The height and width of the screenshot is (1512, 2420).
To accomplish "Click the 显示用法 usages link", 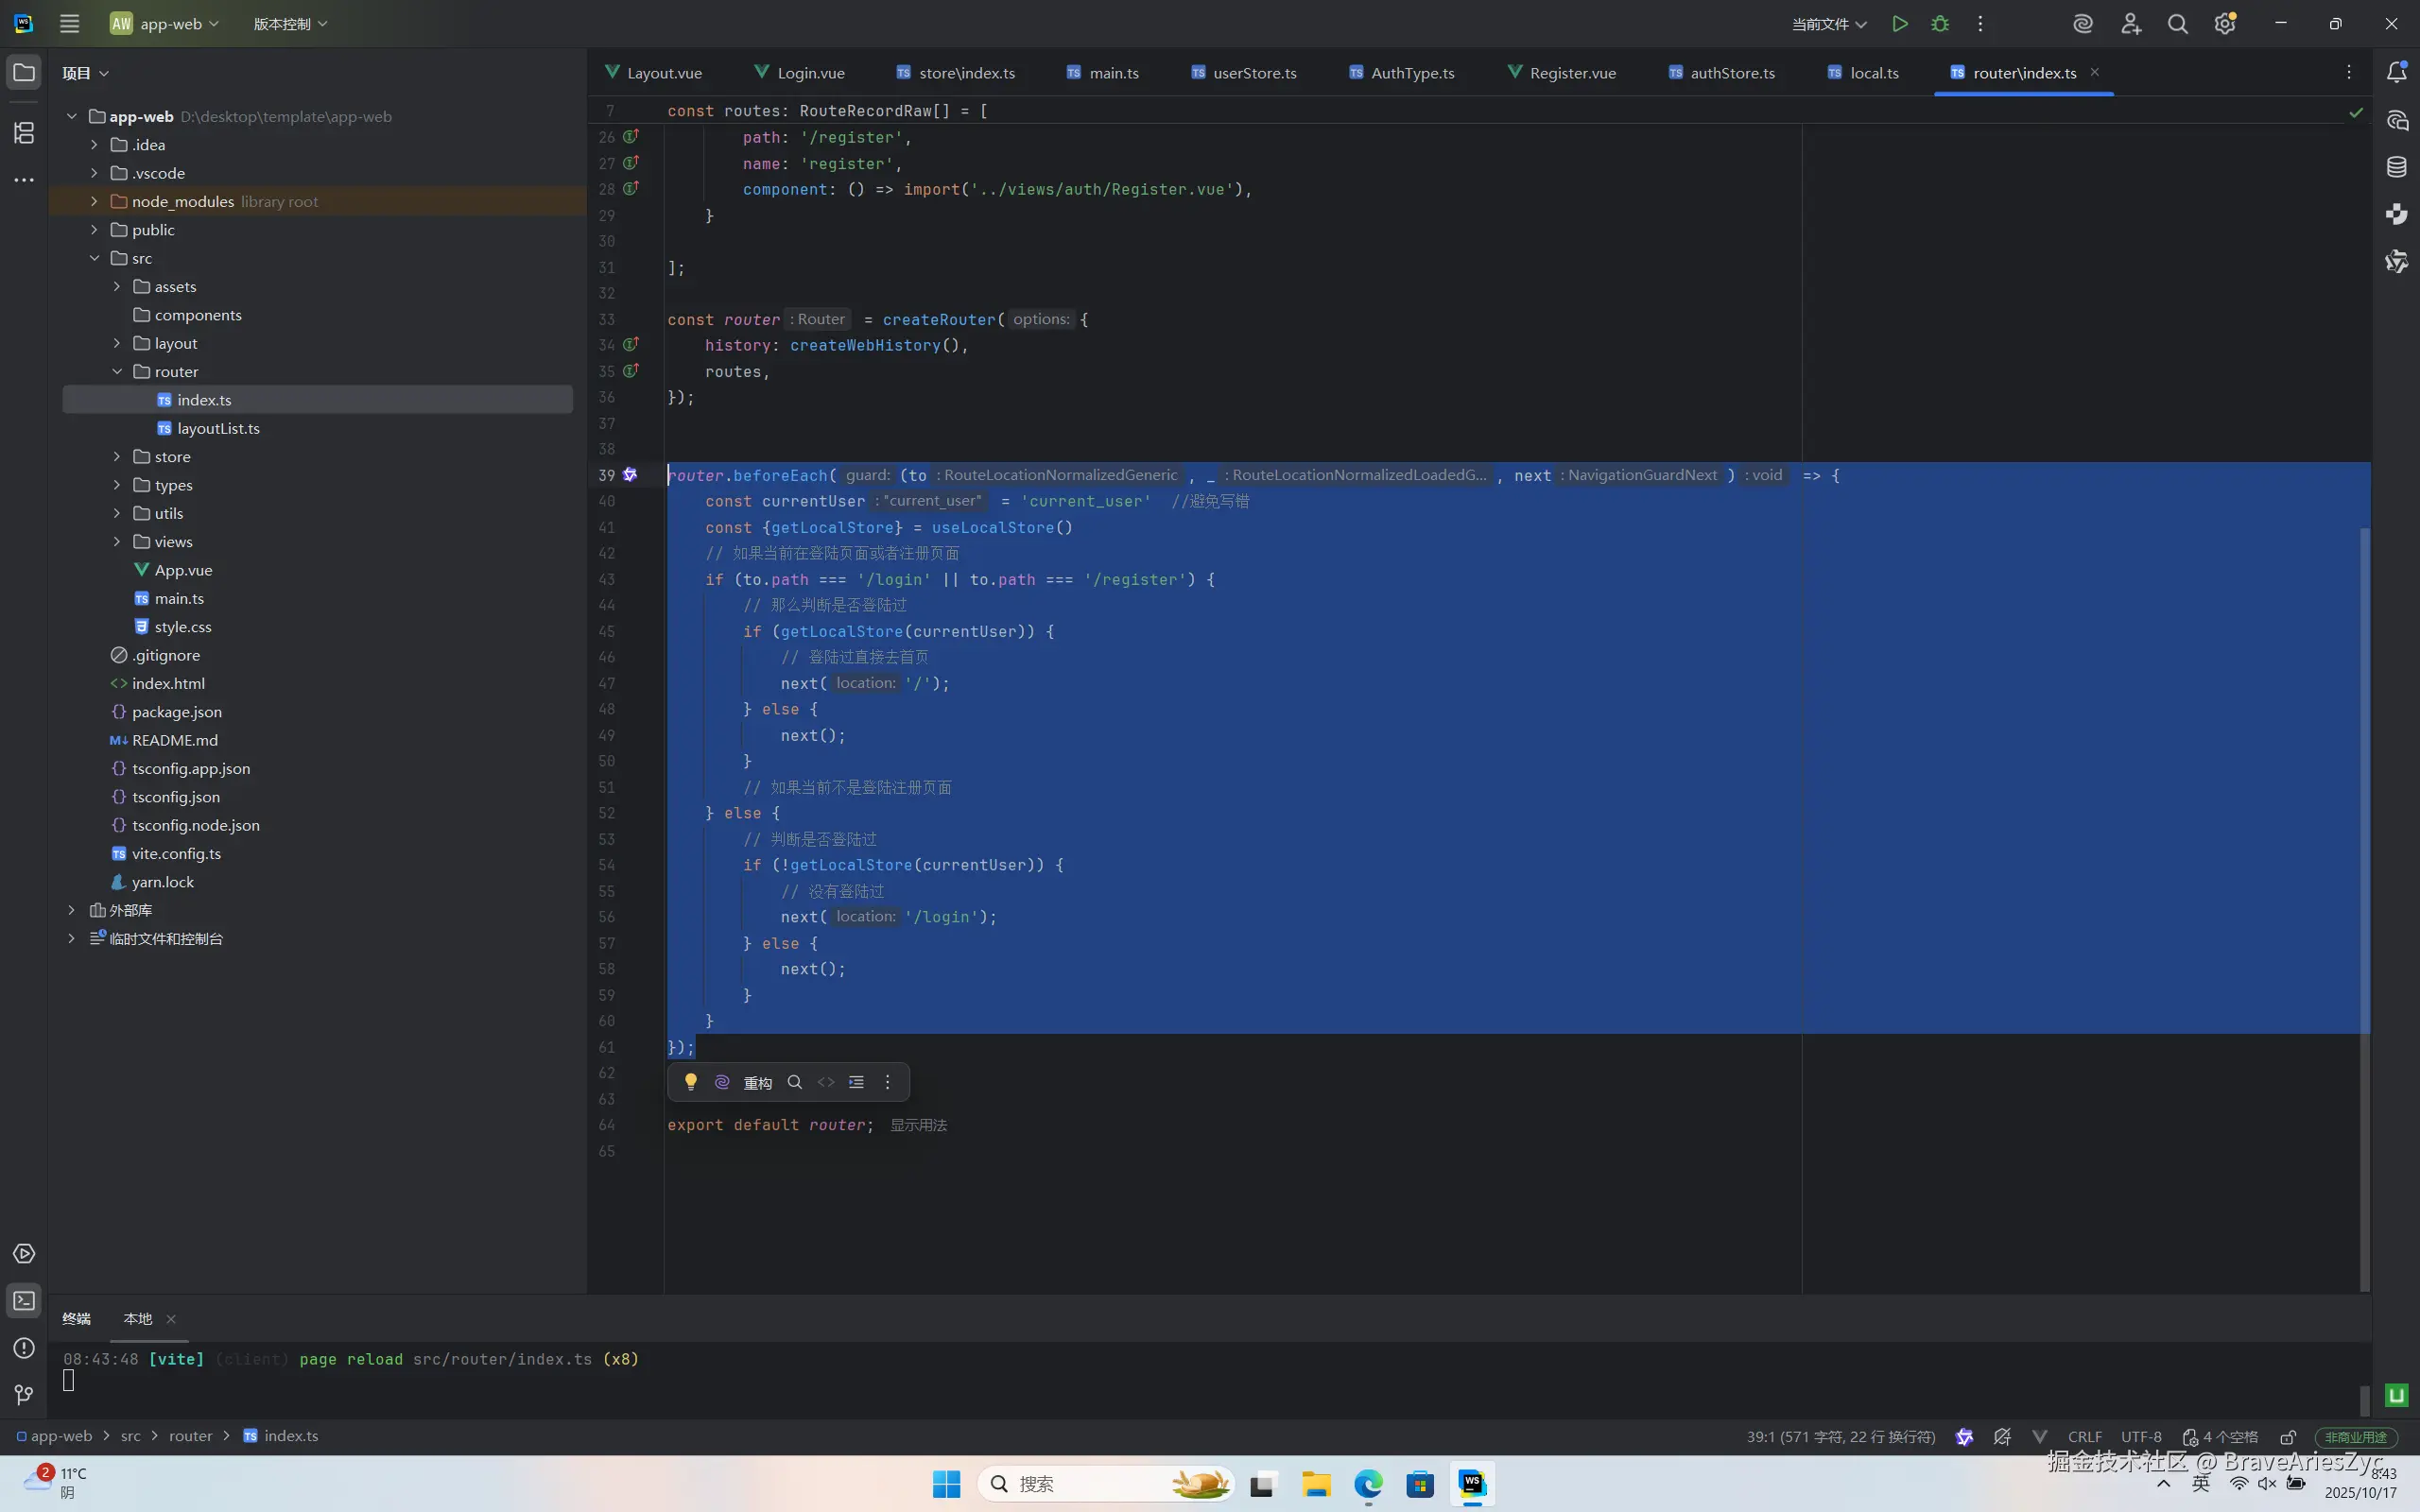I will point(918,1125).
